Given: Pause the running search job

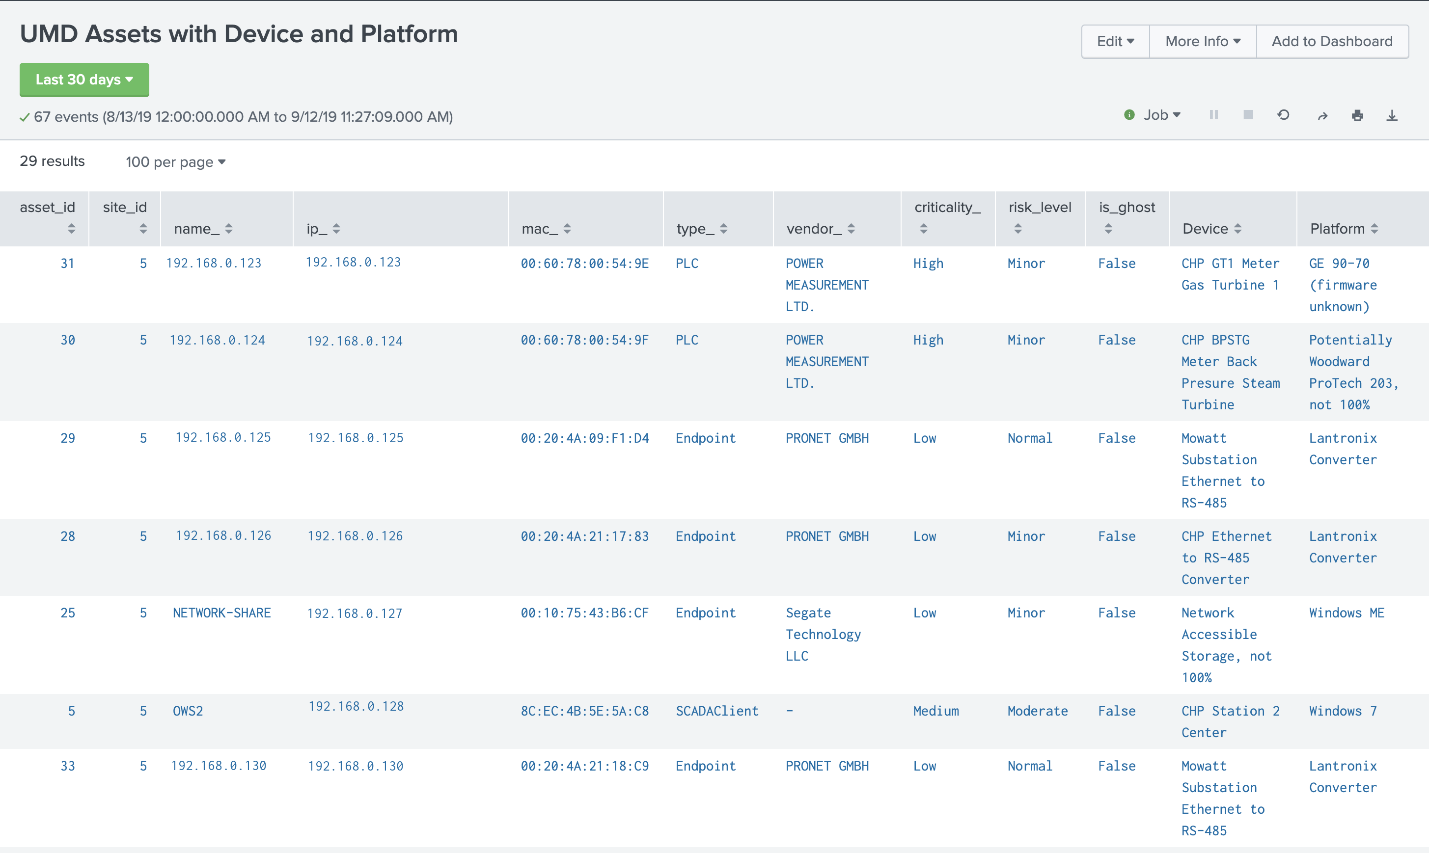Looking at the screenshot, I should click(x=1214, y=115).
